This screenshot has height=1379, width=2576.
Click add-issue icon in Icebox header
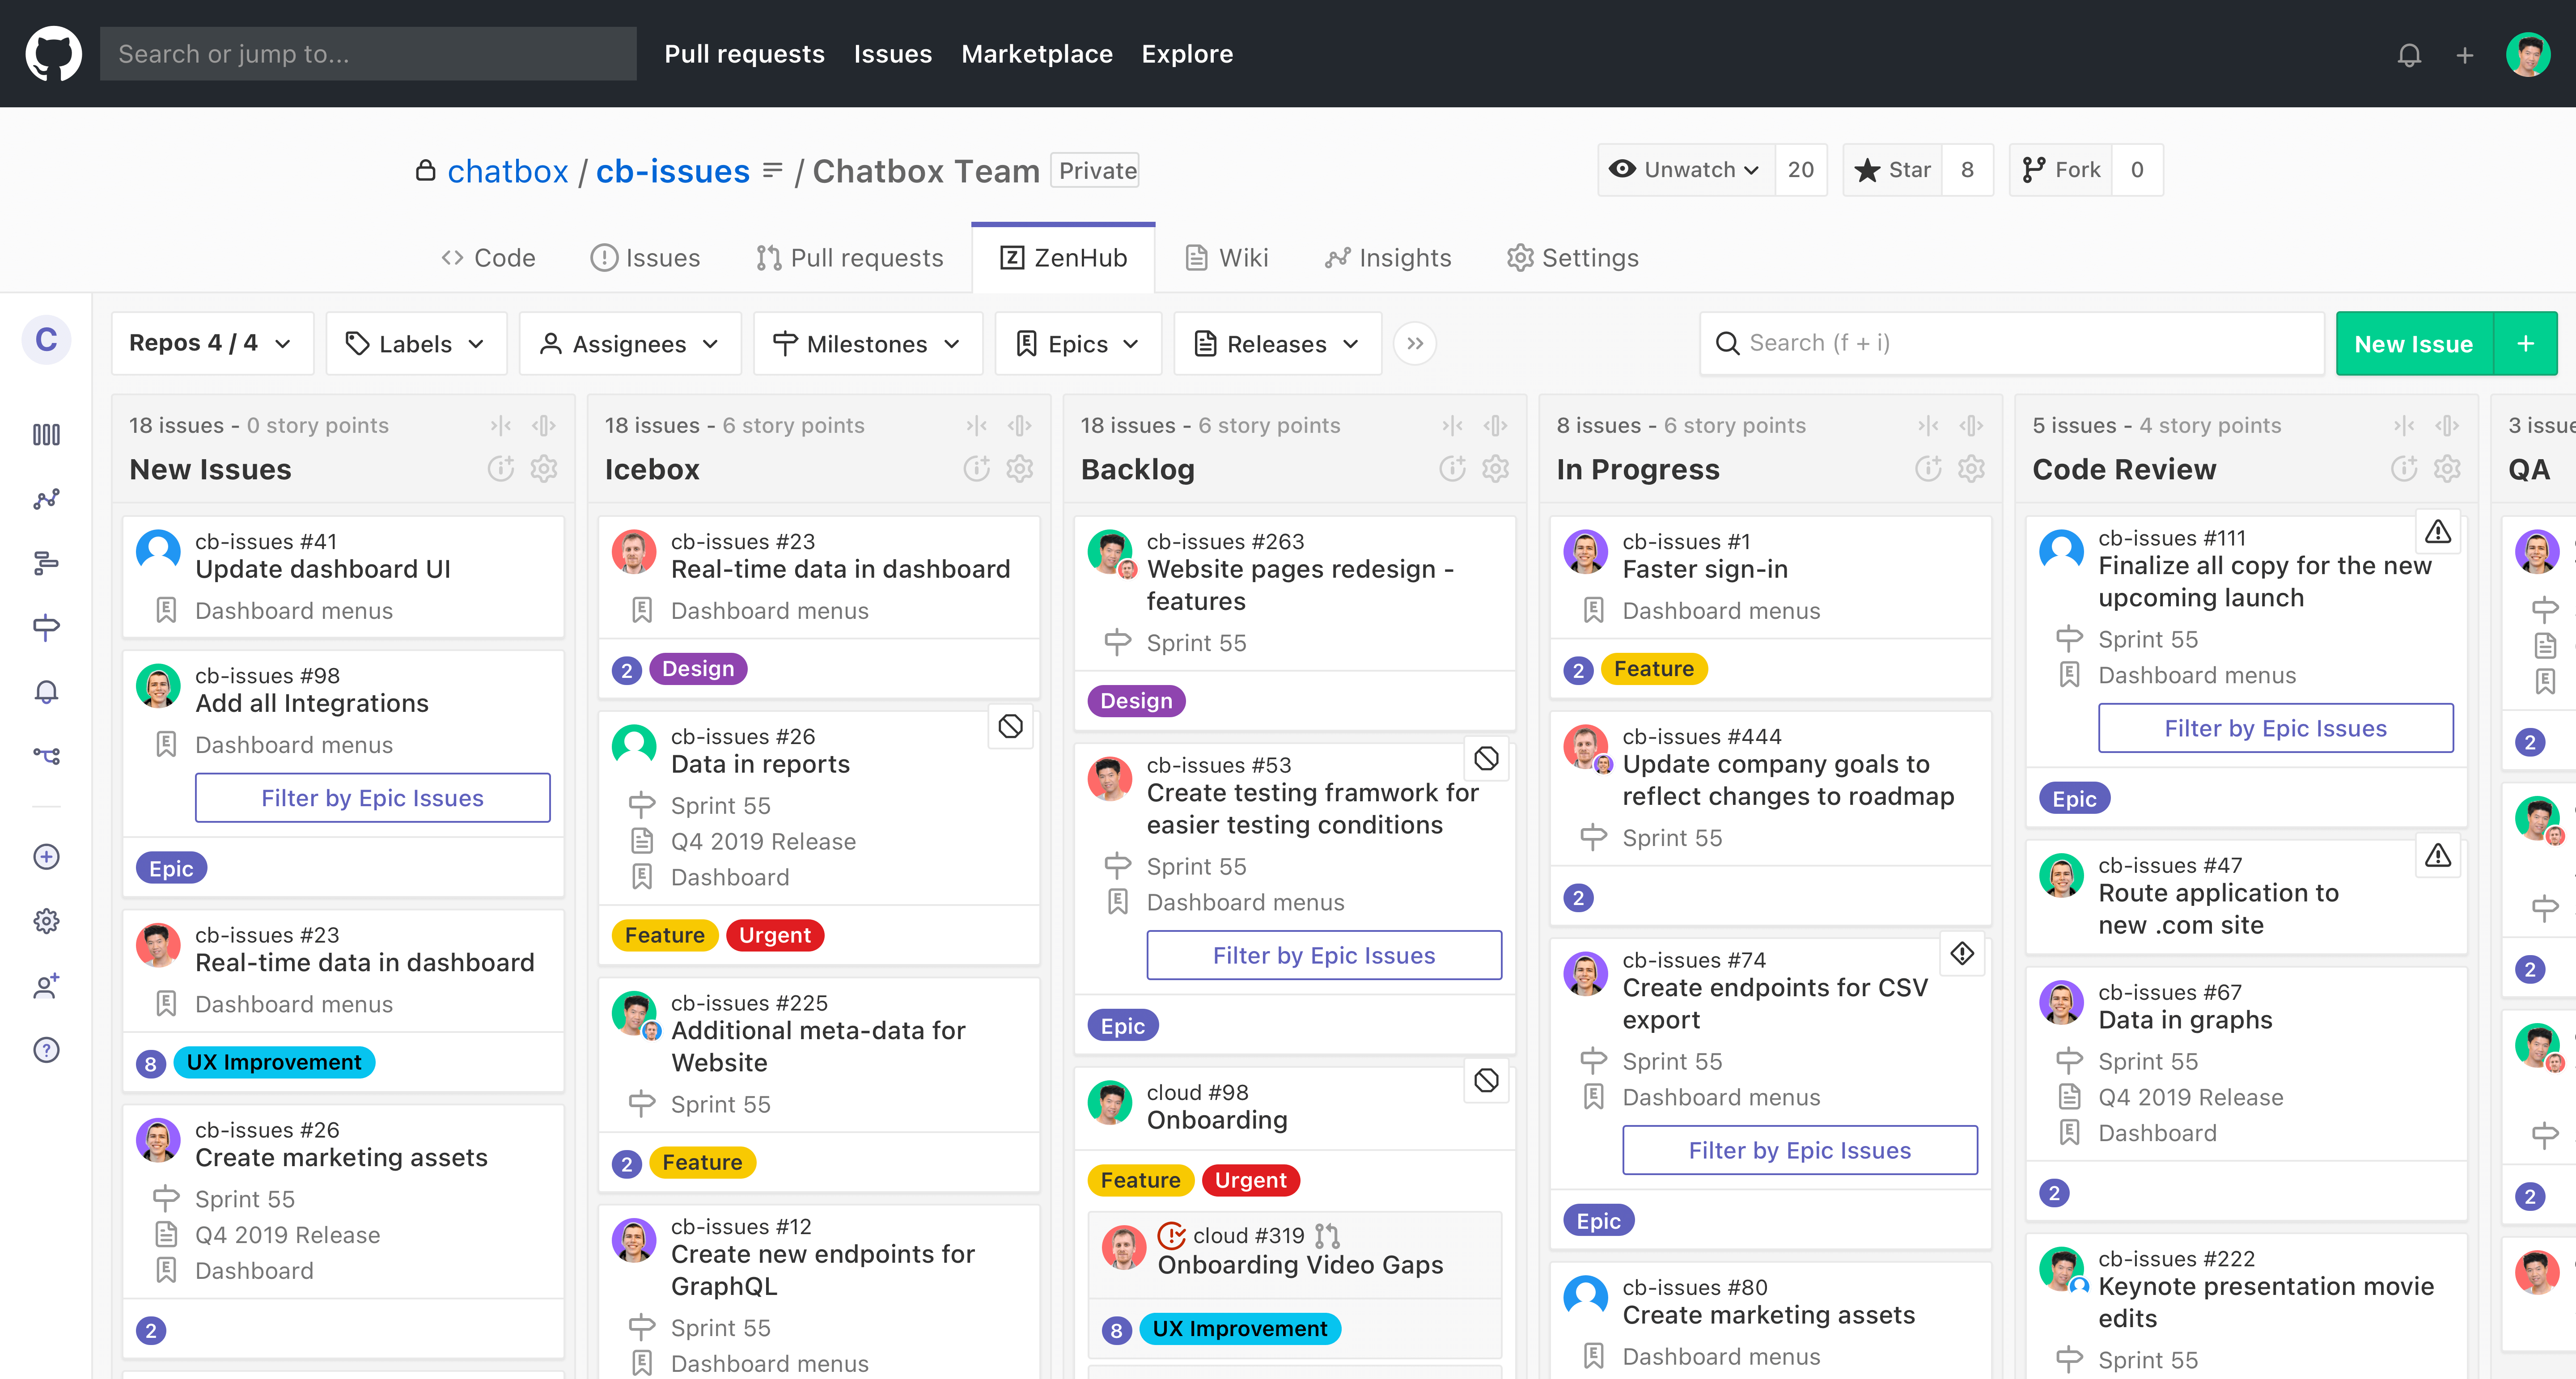click(x=977, y=469)
